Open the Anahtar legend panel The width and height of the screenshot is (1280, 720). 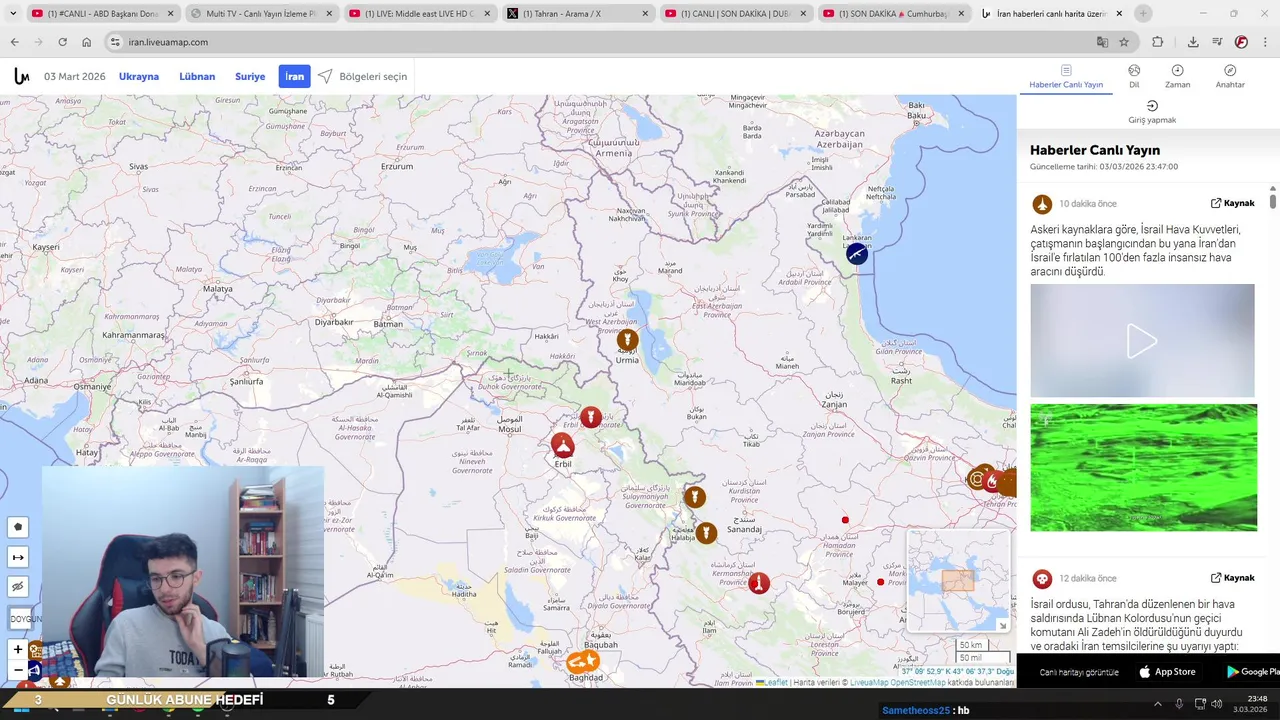tap(1230, 77)
